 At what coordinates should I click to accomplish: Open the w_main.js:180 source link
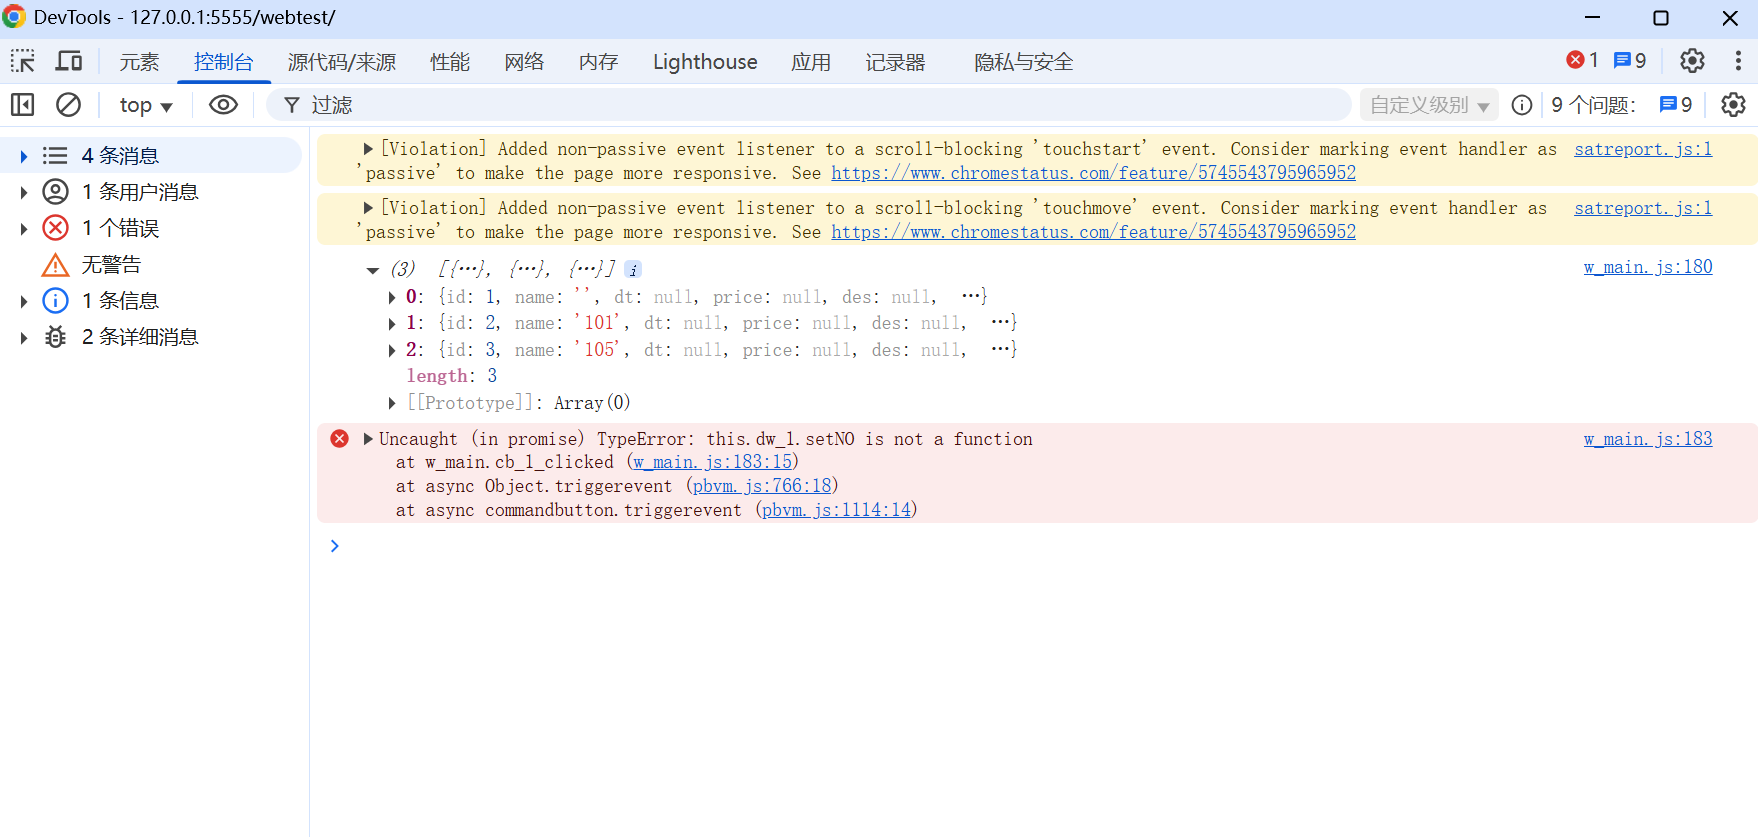1647,267
